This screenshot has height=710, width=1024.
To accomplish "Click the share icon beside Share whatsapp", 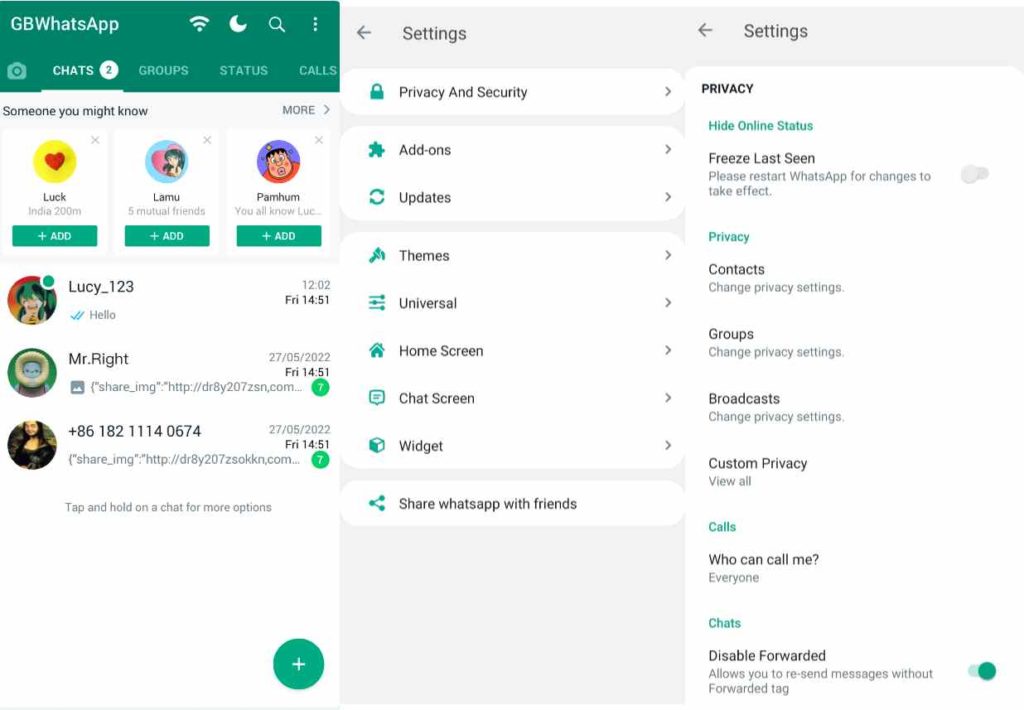I will click(x=377, y=503).
